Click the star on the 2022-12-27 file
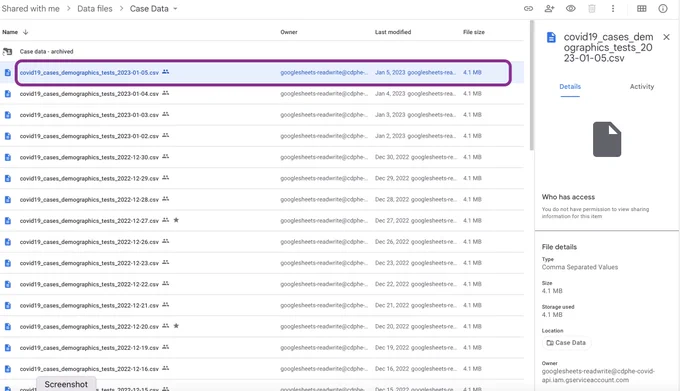The width and height of the screenshot is (680, 391). point(176,220)
